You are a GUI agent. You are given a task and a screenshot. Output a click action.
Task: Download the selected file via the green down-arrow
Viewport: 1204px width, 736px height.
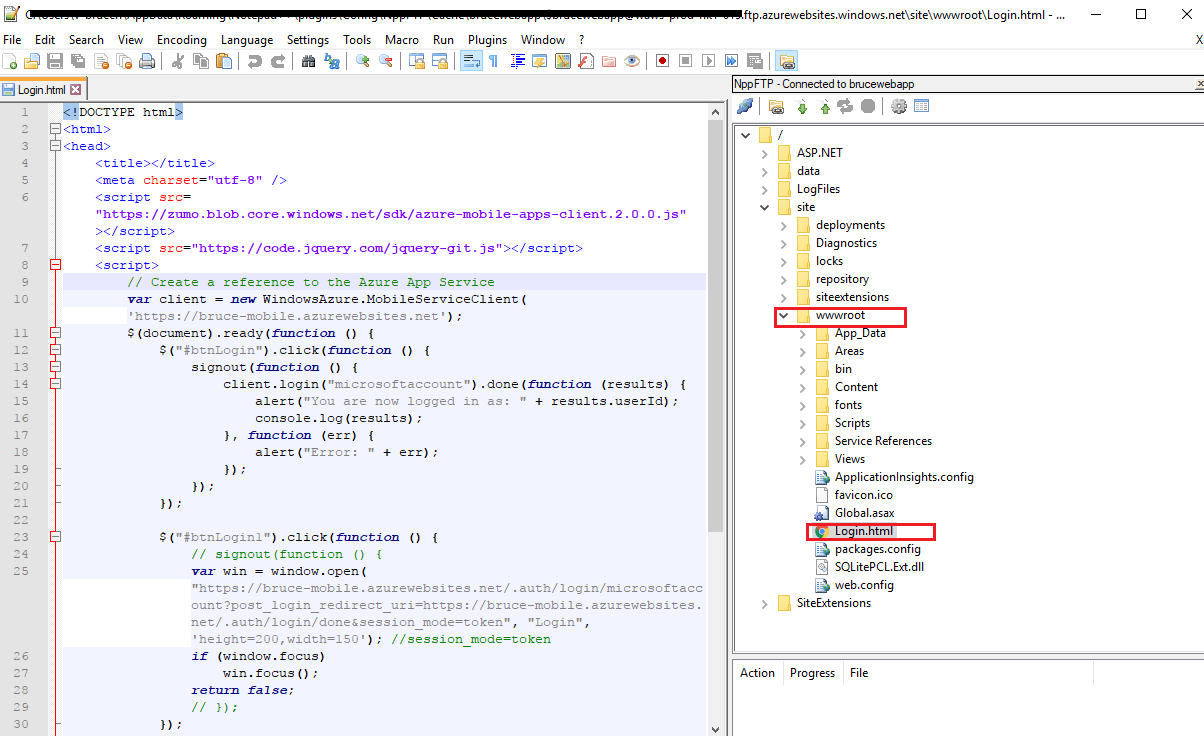coord(802,107)
